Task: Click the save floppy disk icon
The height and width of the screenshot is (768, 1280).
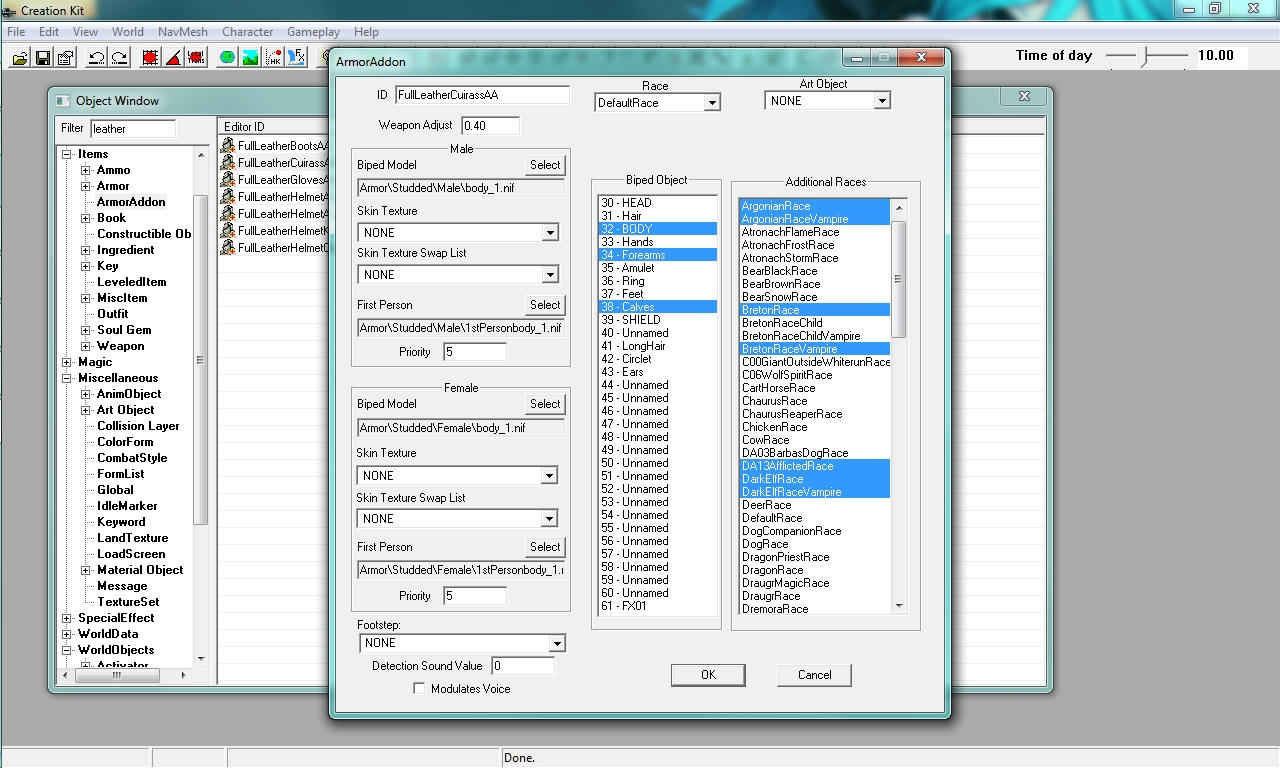Action: pyautogui.click(x=43, y=58)
